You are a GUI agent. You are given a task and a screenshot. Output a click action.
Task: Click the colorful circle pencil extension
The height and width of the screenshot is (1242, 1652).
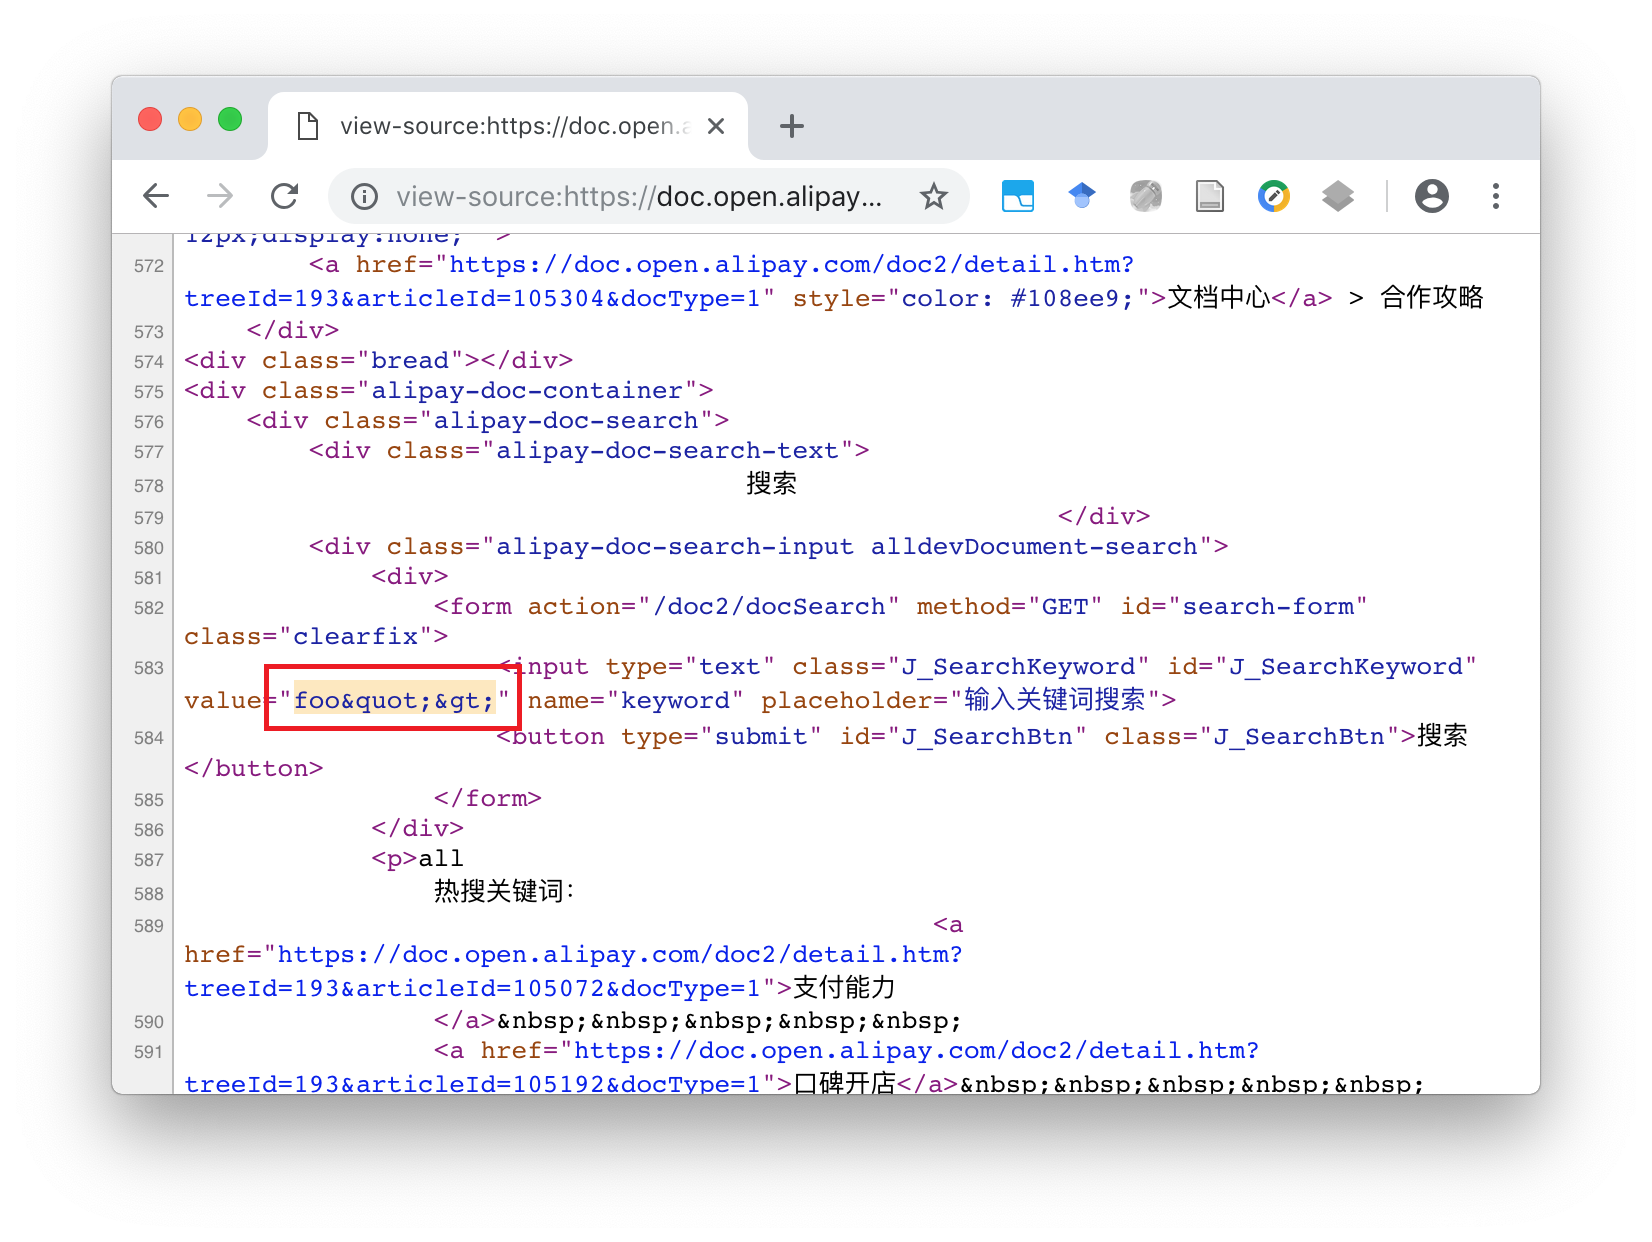tap(1273, 196)
